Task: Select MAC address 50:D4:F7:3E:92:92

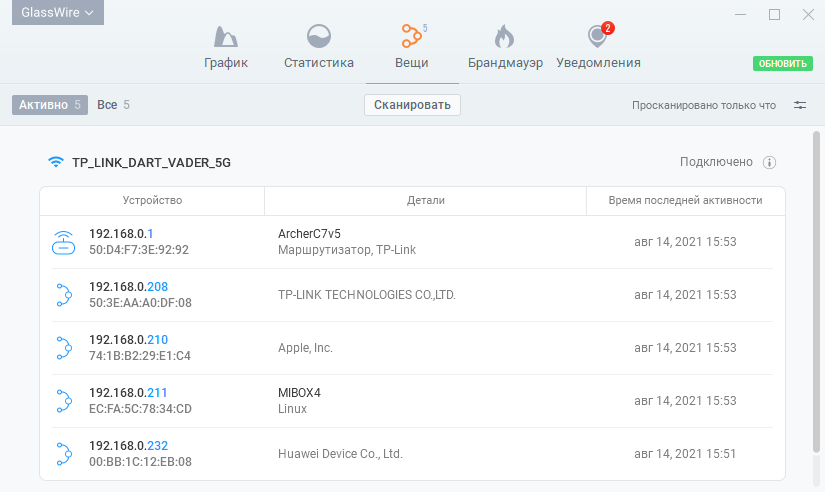Action: (x=139, y=250)
